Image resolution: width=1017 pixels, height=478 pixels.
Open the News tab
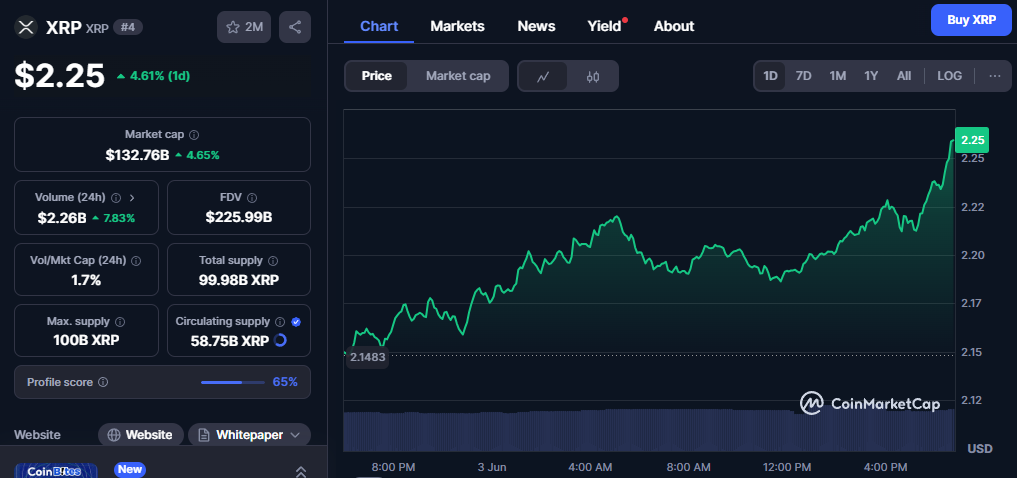tap(536, 27)
